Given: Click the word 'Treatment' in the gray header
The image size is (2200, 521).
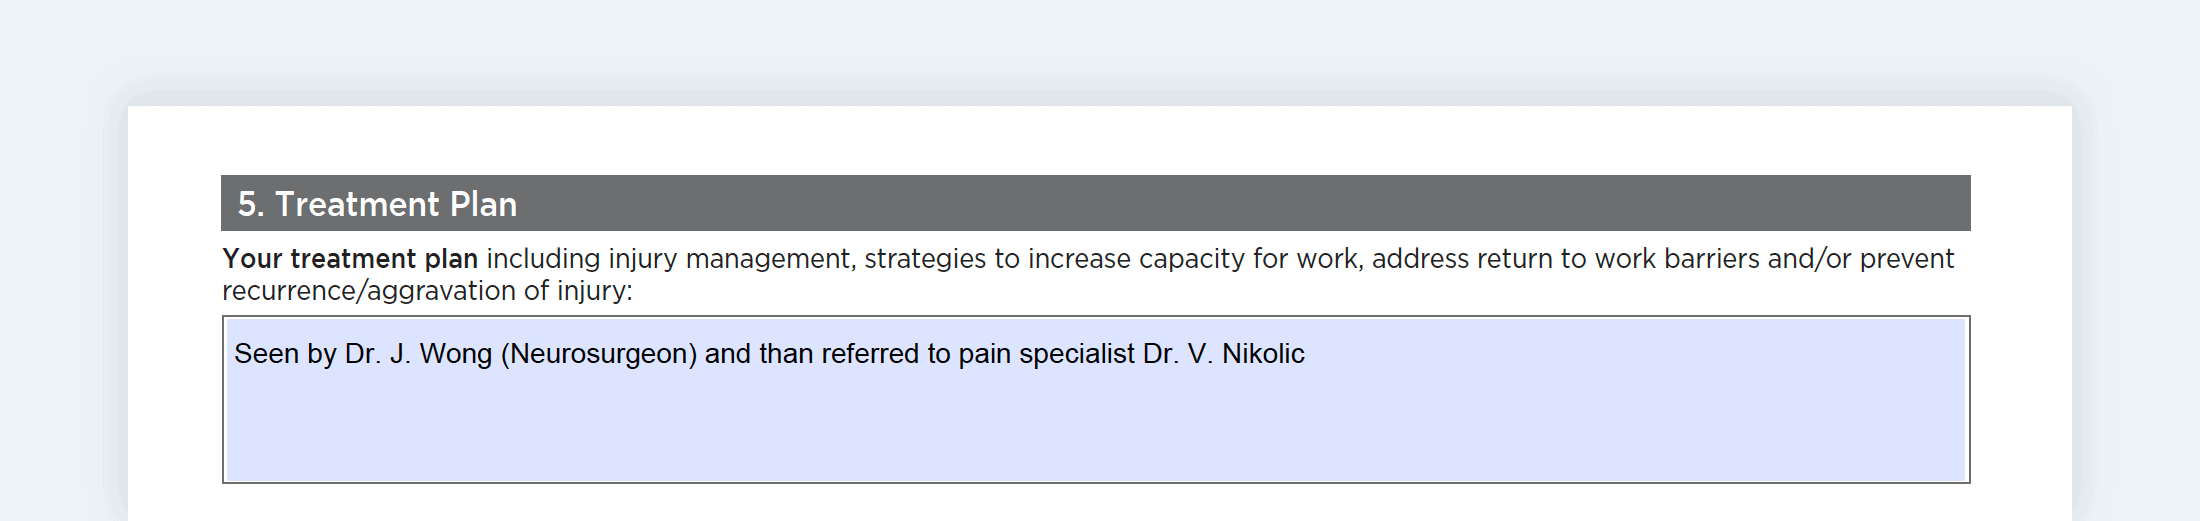Looking at the screenshot, I should [357, 204].
